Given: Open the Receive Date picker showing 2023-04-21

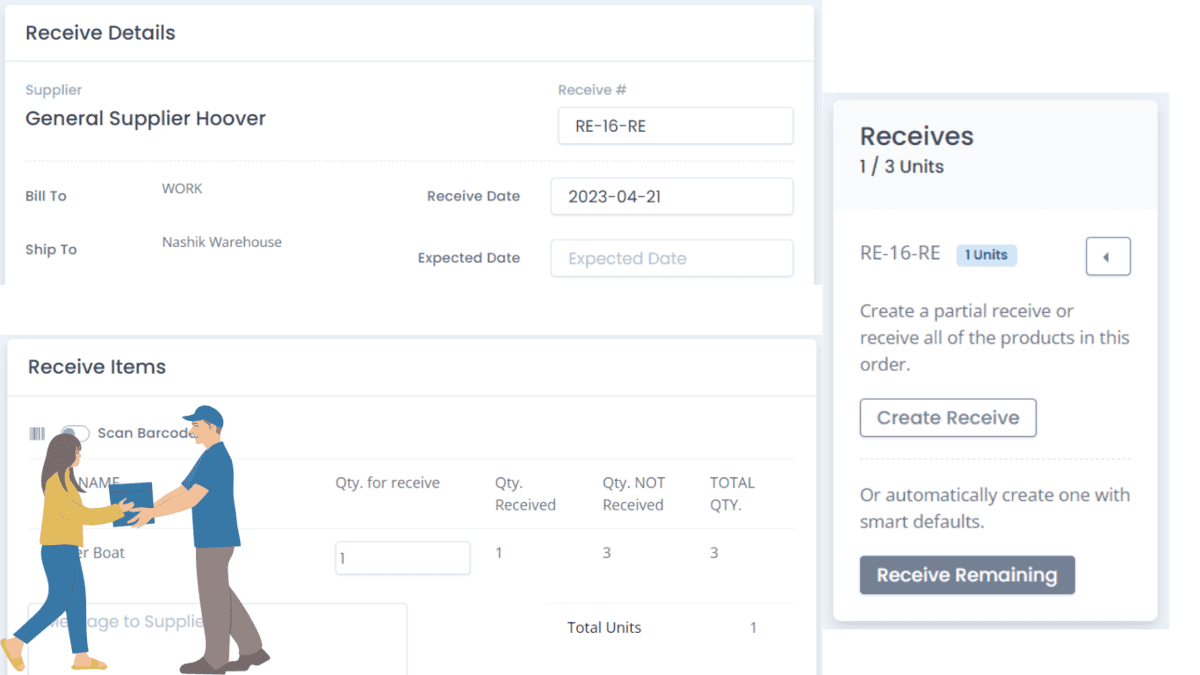Looking at the screenshot, I should [x=671, y=196].
